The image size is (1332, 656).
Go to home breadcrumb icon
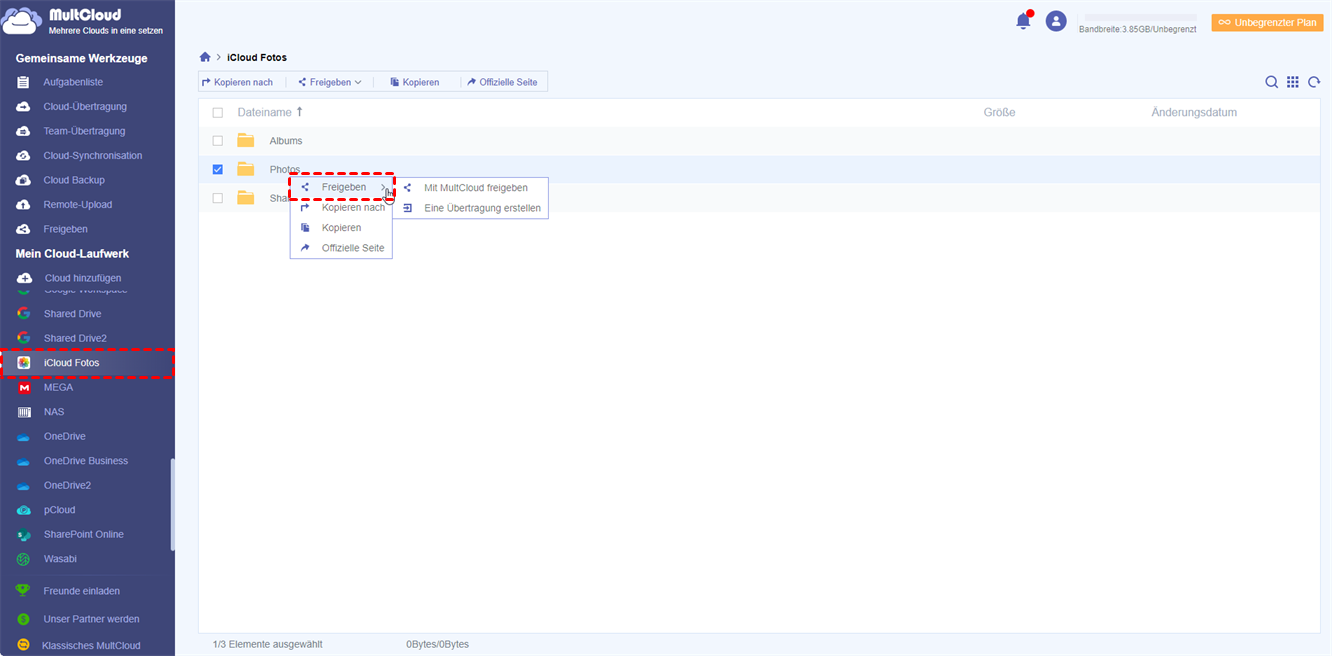pyautogui.click(x=205, y=57)
